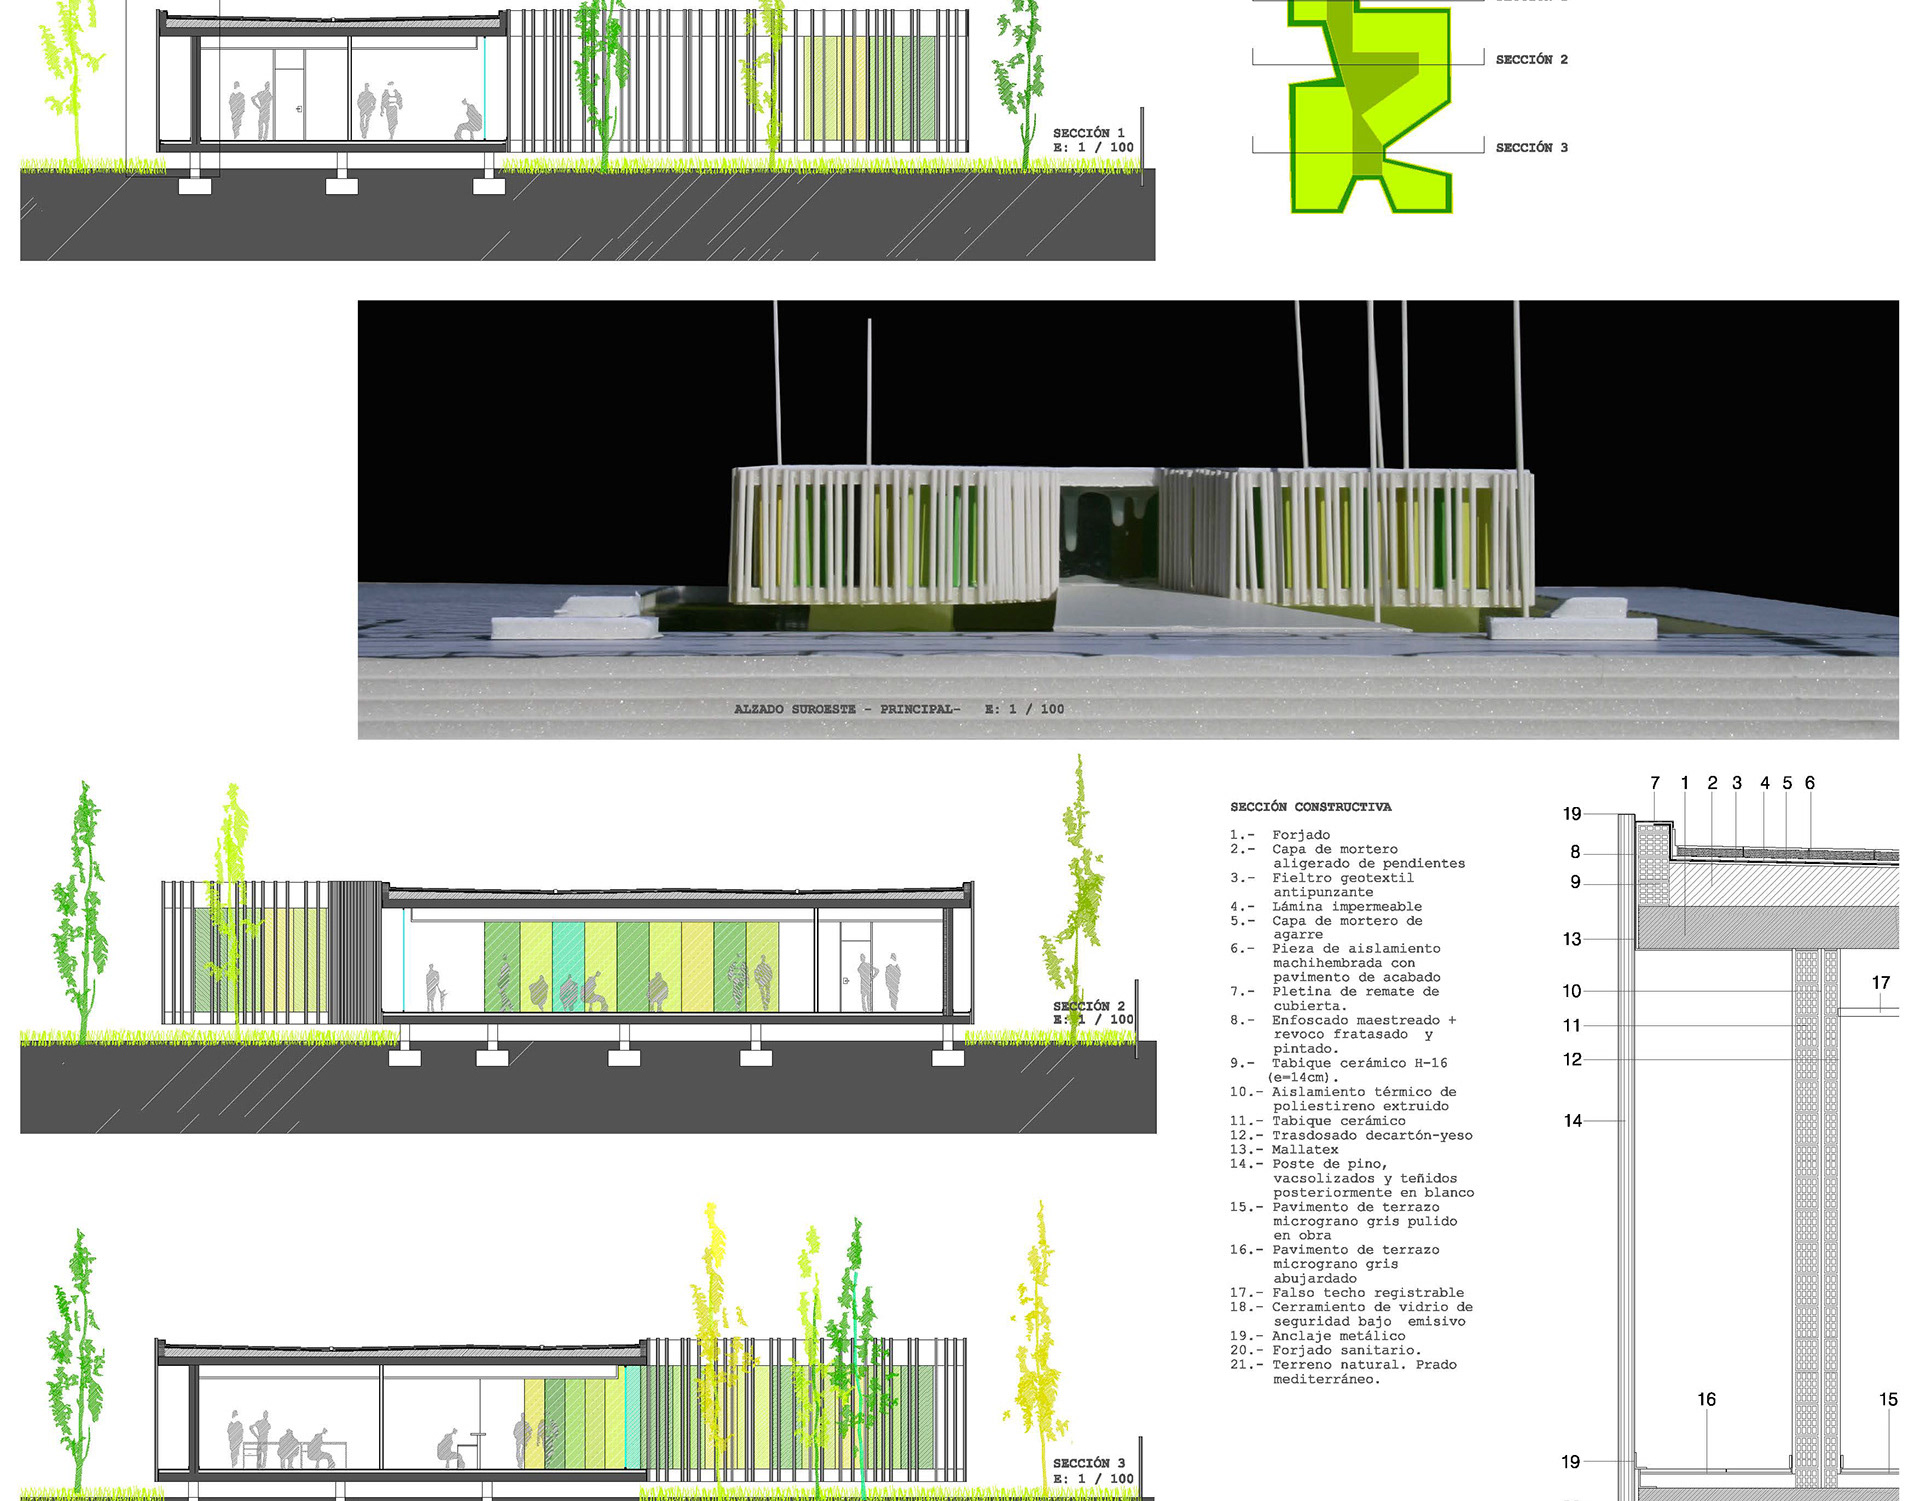Click legend entry '4.- Lámina impermeable'
Image resolution: width=1920 pixels, height=1501 pixels.
tap(1326, 907)
